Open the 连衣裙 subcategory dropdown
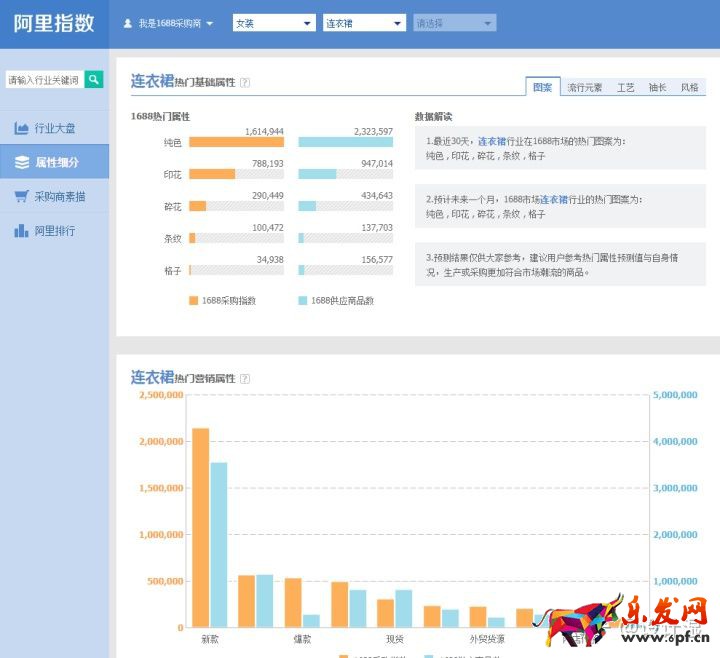 (x=397, y=23)
